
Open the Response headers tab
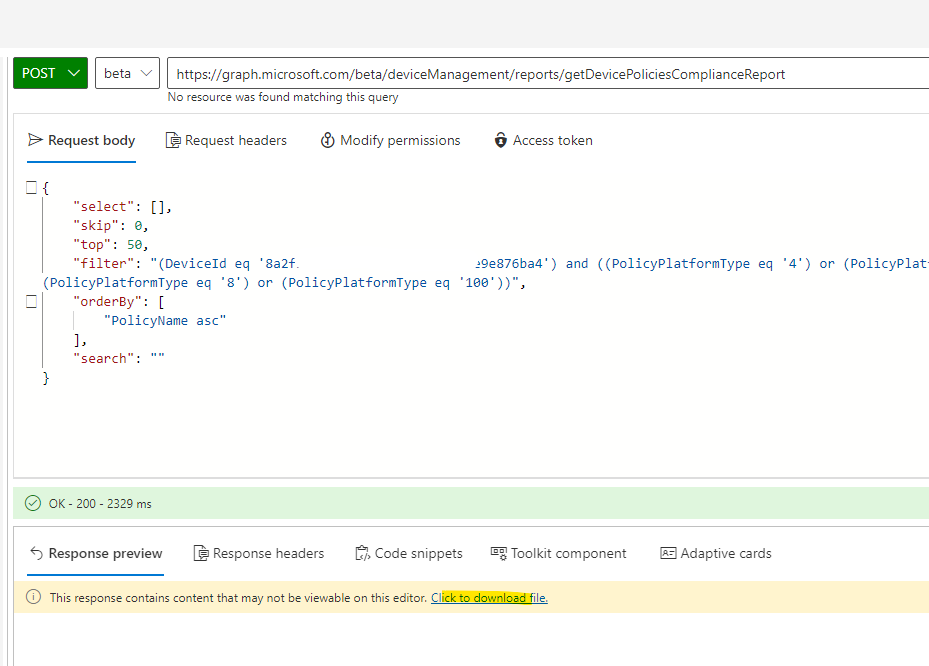[x=259, y=553]
